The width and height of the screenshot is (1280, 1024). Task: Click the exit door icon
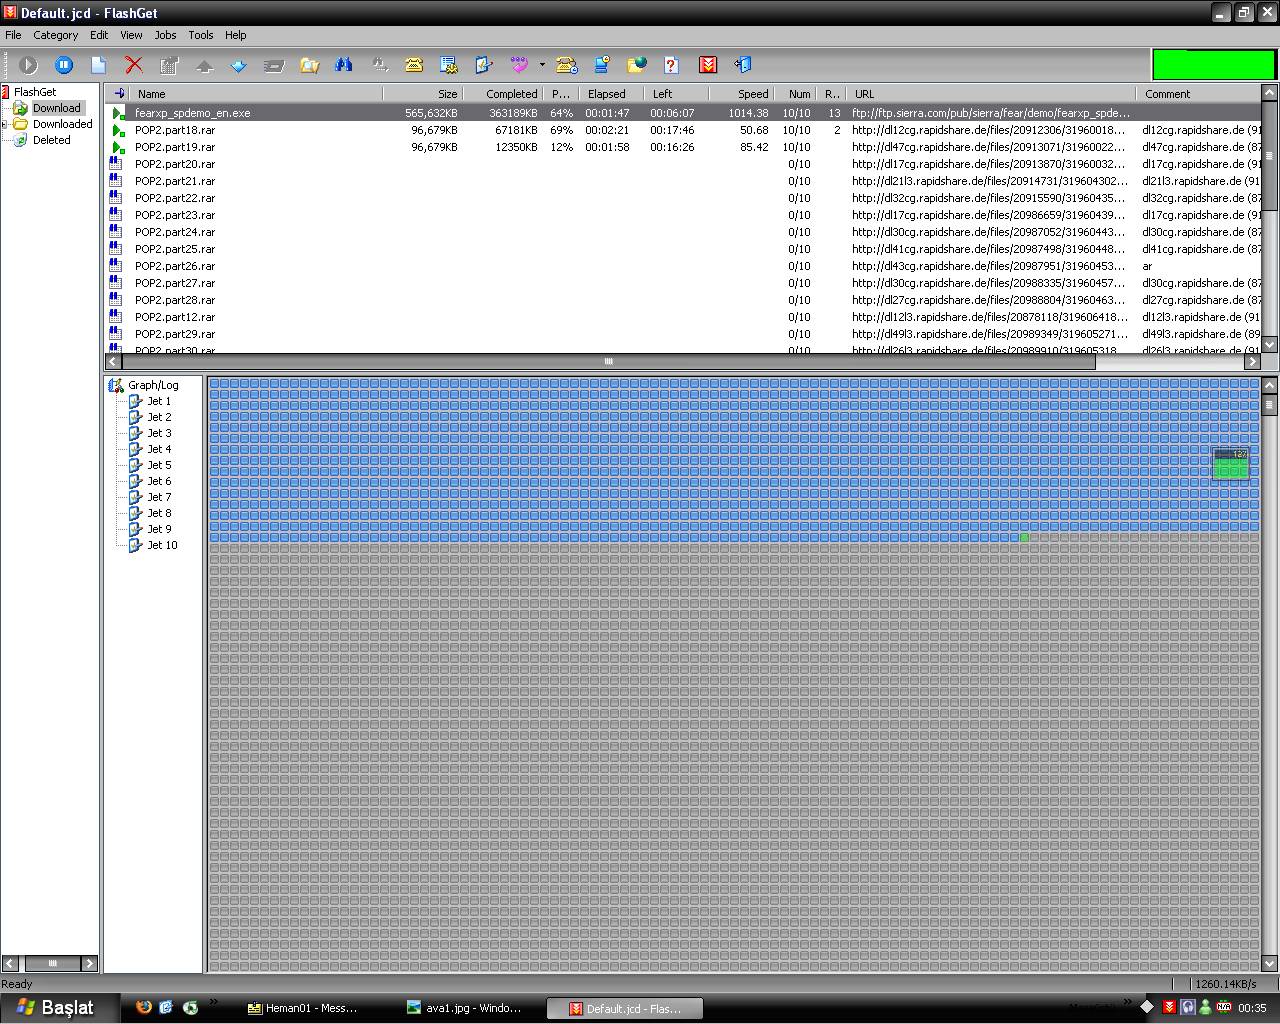click(x=743, y=65)
